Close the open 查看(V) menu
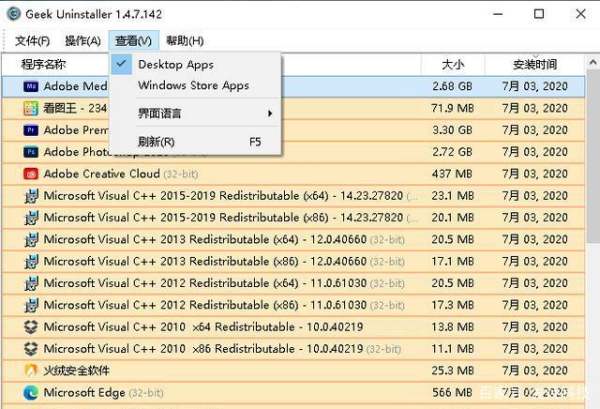This screenshot has width=600, height=409. pos(134,41)
